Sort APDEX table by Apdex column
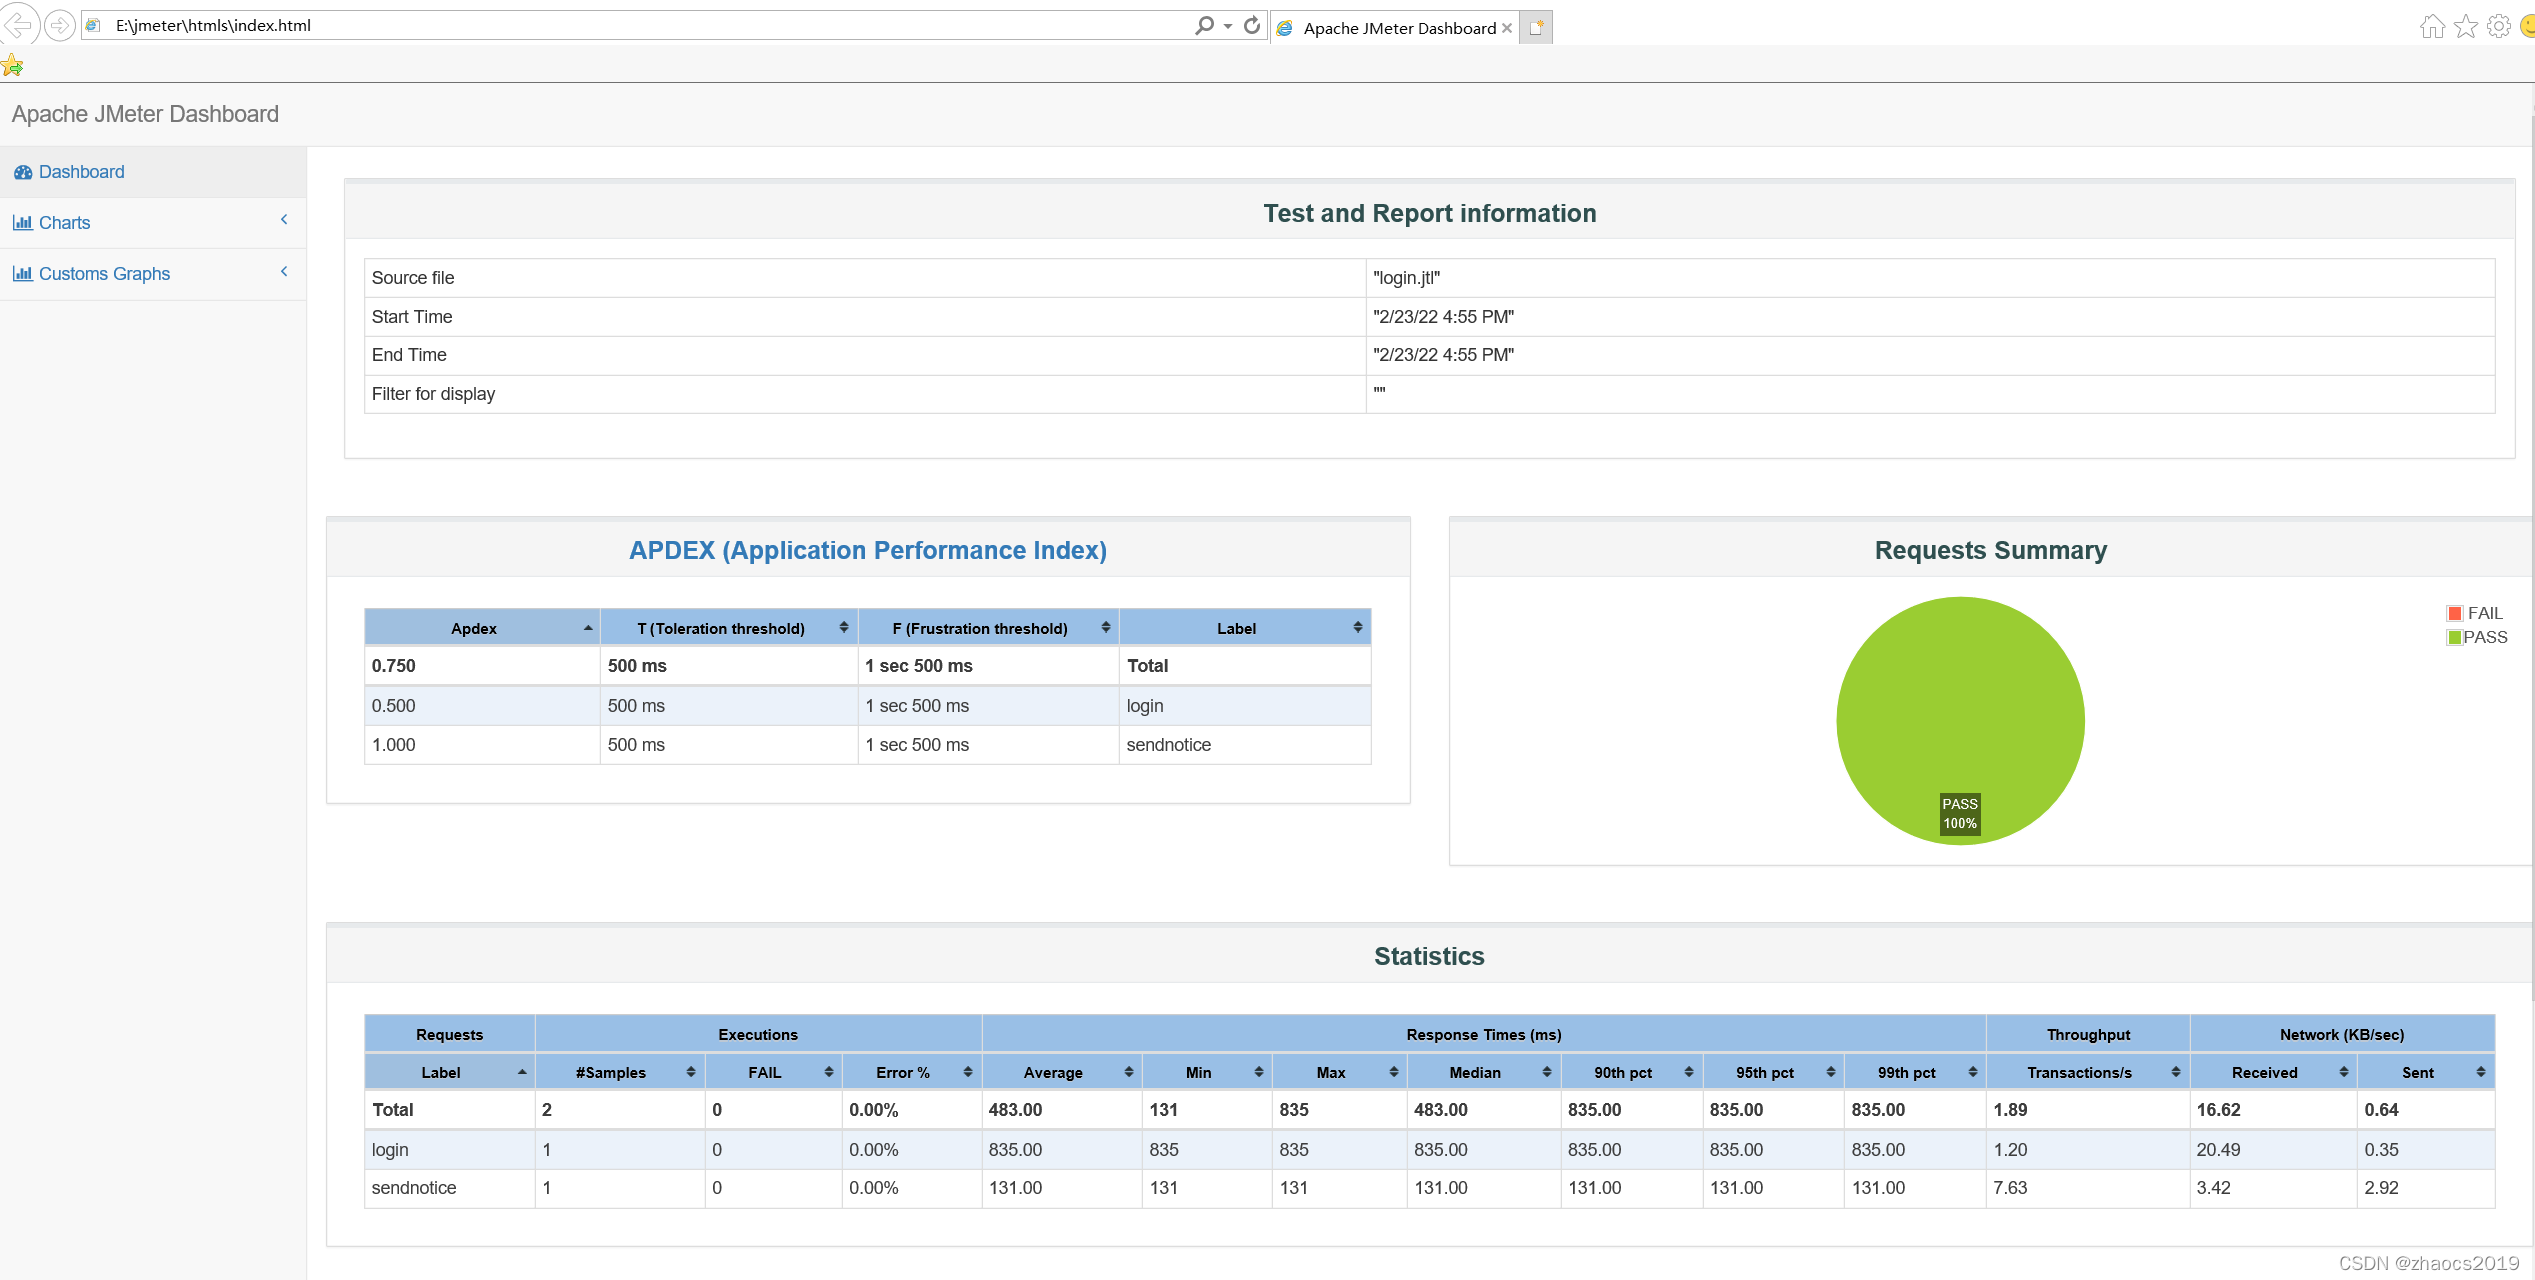Screen dimensions: 2535x1280 482,628
